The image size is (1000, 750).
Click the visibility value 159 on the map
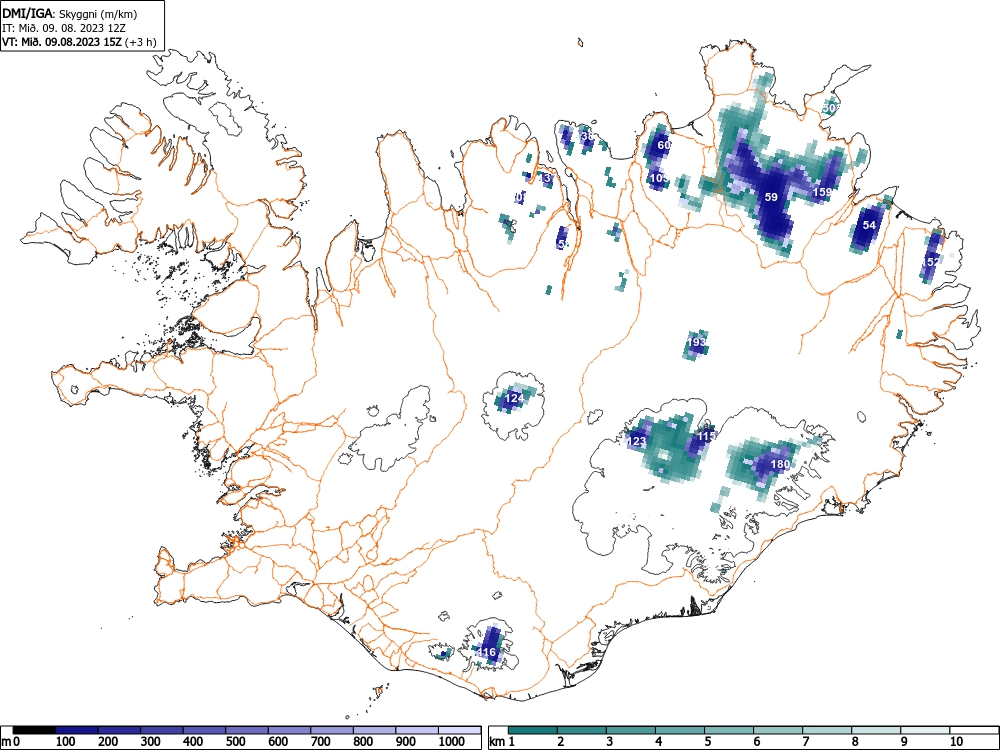pos(822,192)
